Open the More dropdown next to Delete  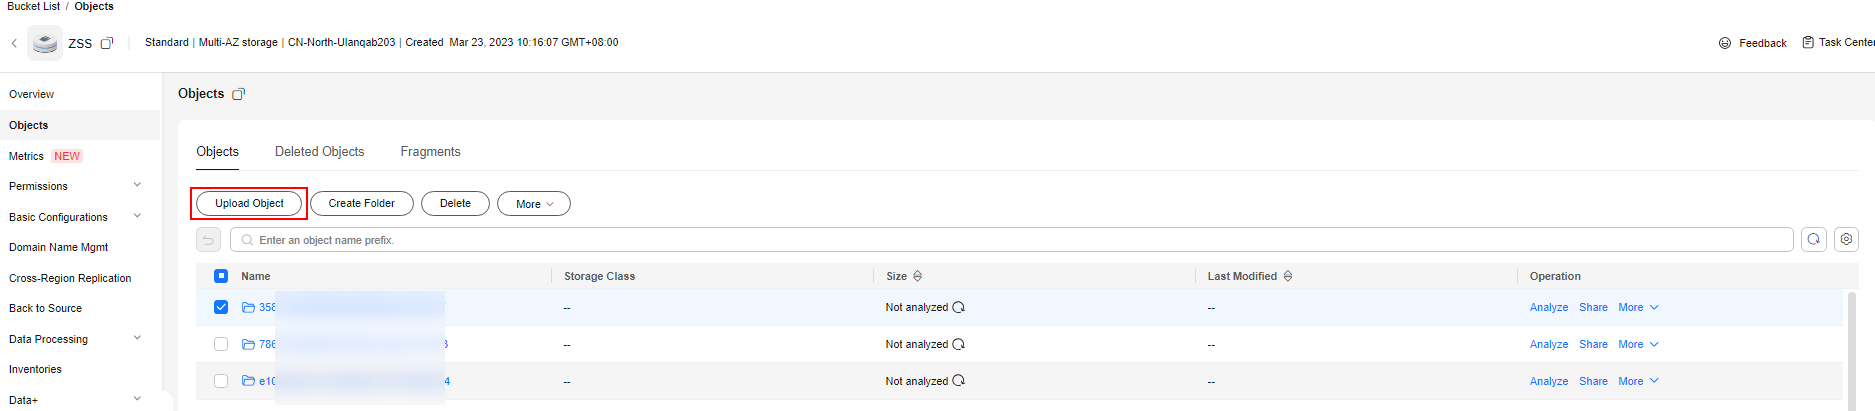coord(534,204)
